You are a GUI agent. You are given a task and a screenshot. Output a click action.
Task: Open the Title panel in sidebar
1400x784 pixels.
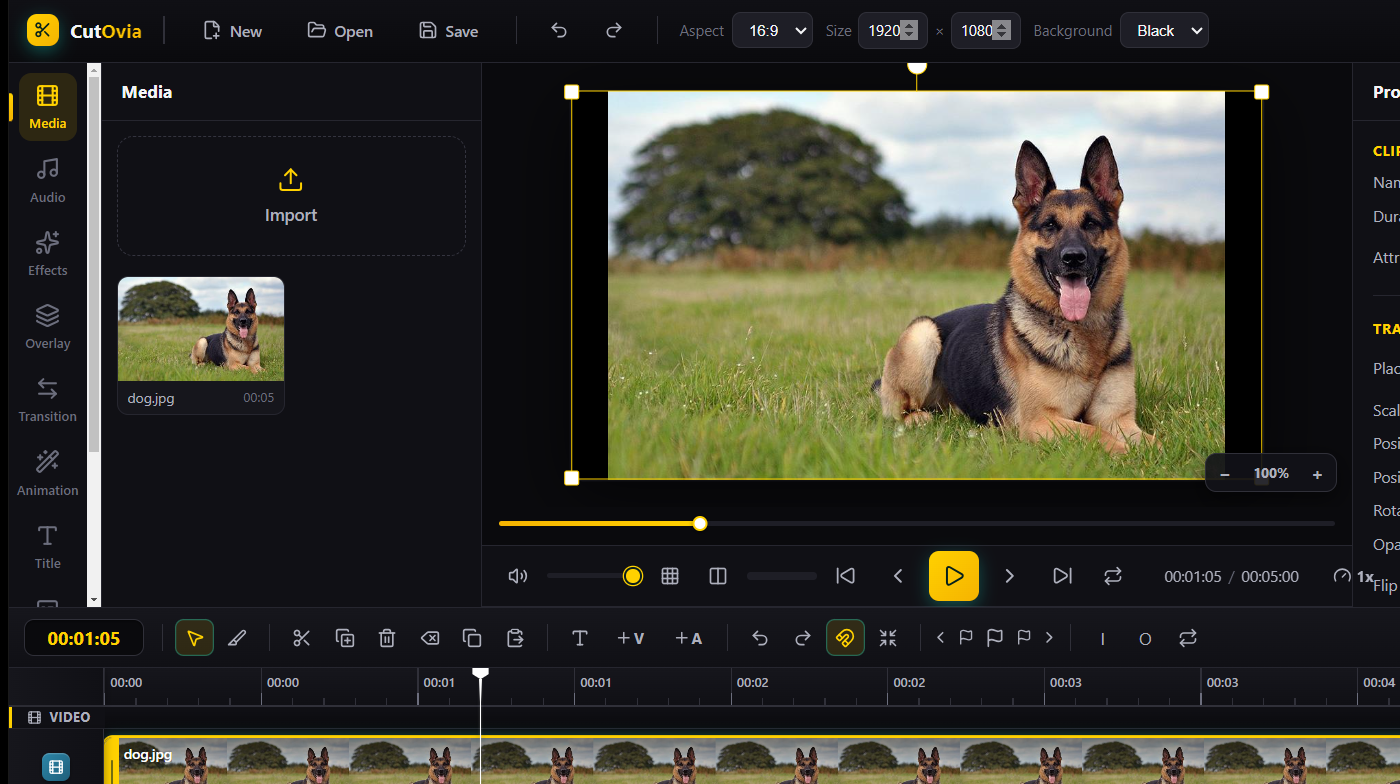tap(48, 547)
